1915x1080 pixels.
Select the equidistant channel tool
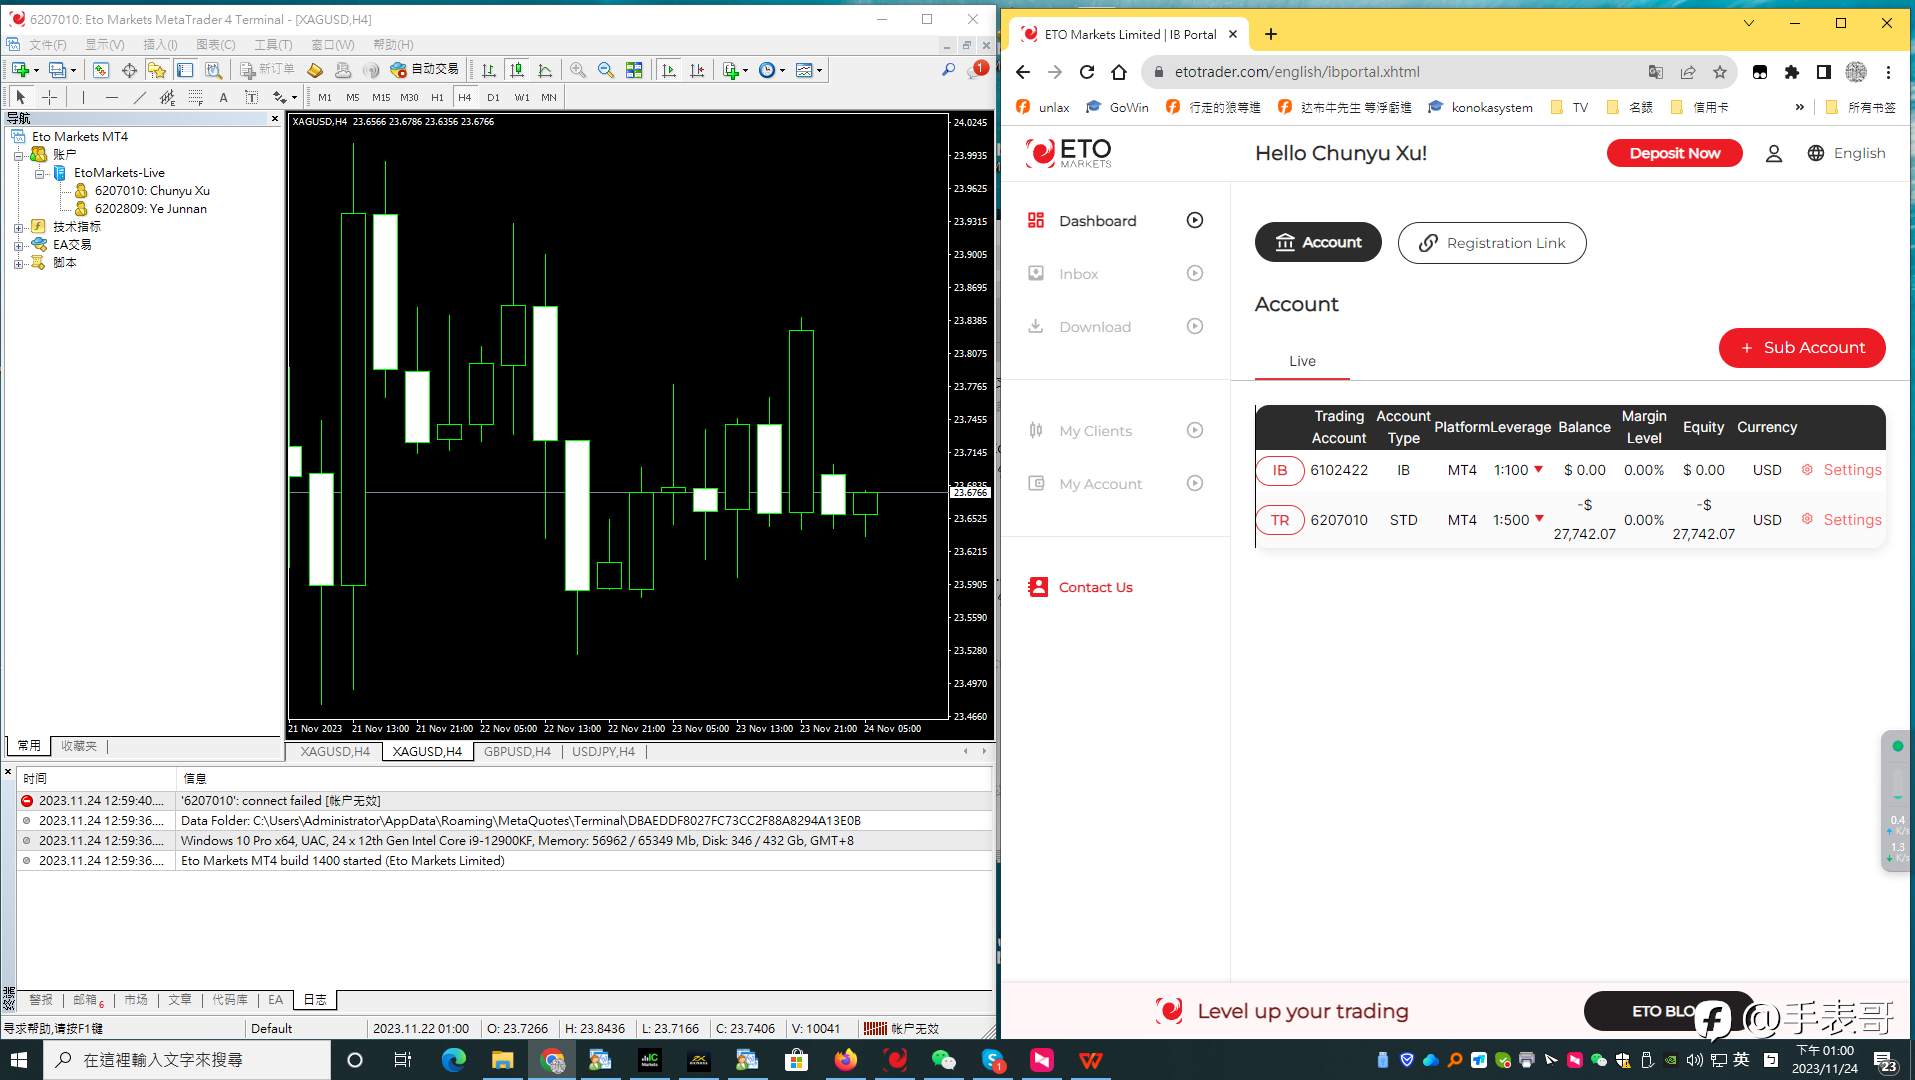tap(167, 97)
